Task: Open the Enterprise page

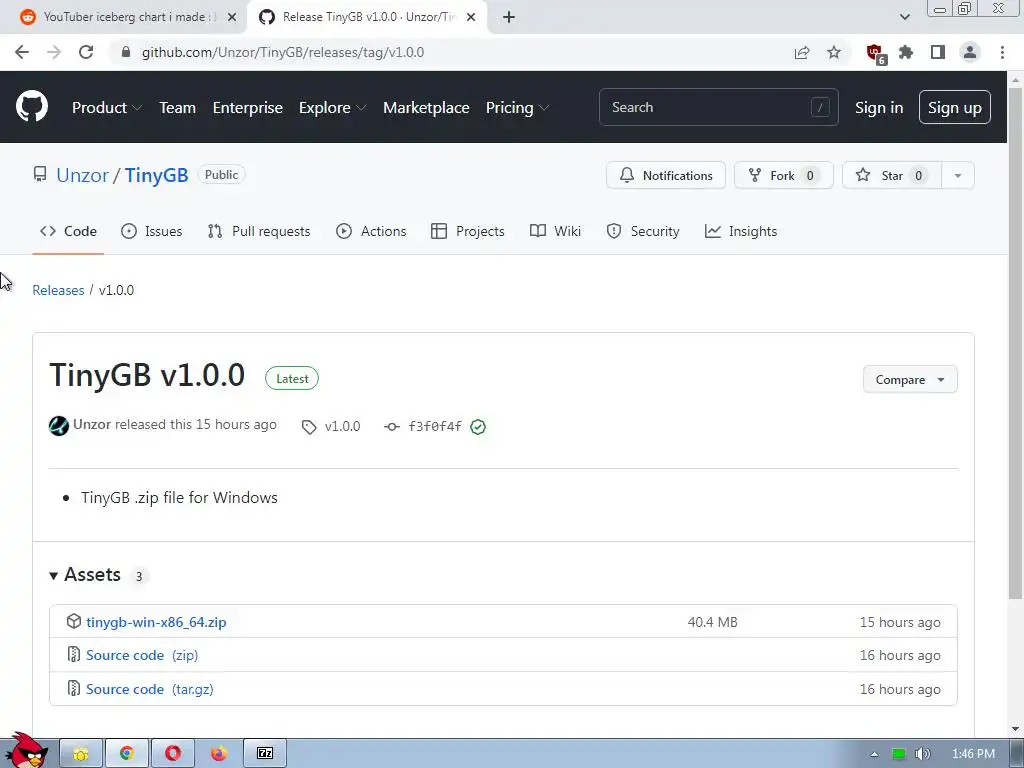Action: (x=248, y=108)
